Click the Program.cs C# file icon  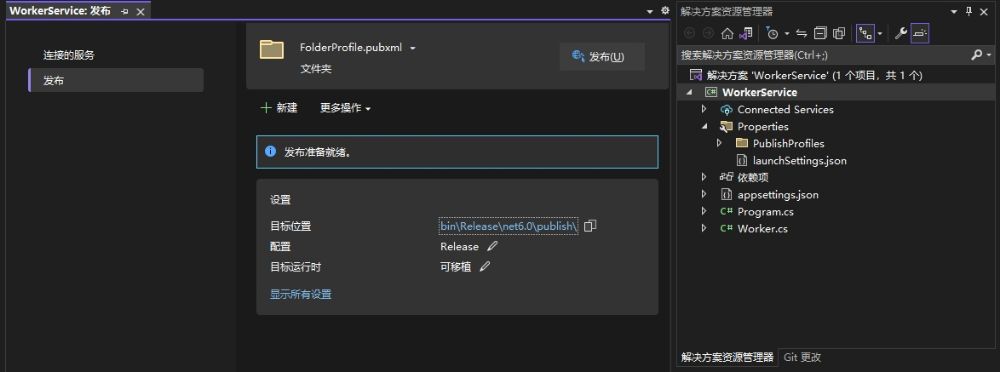pyautogui.click(x=726, y=211)
